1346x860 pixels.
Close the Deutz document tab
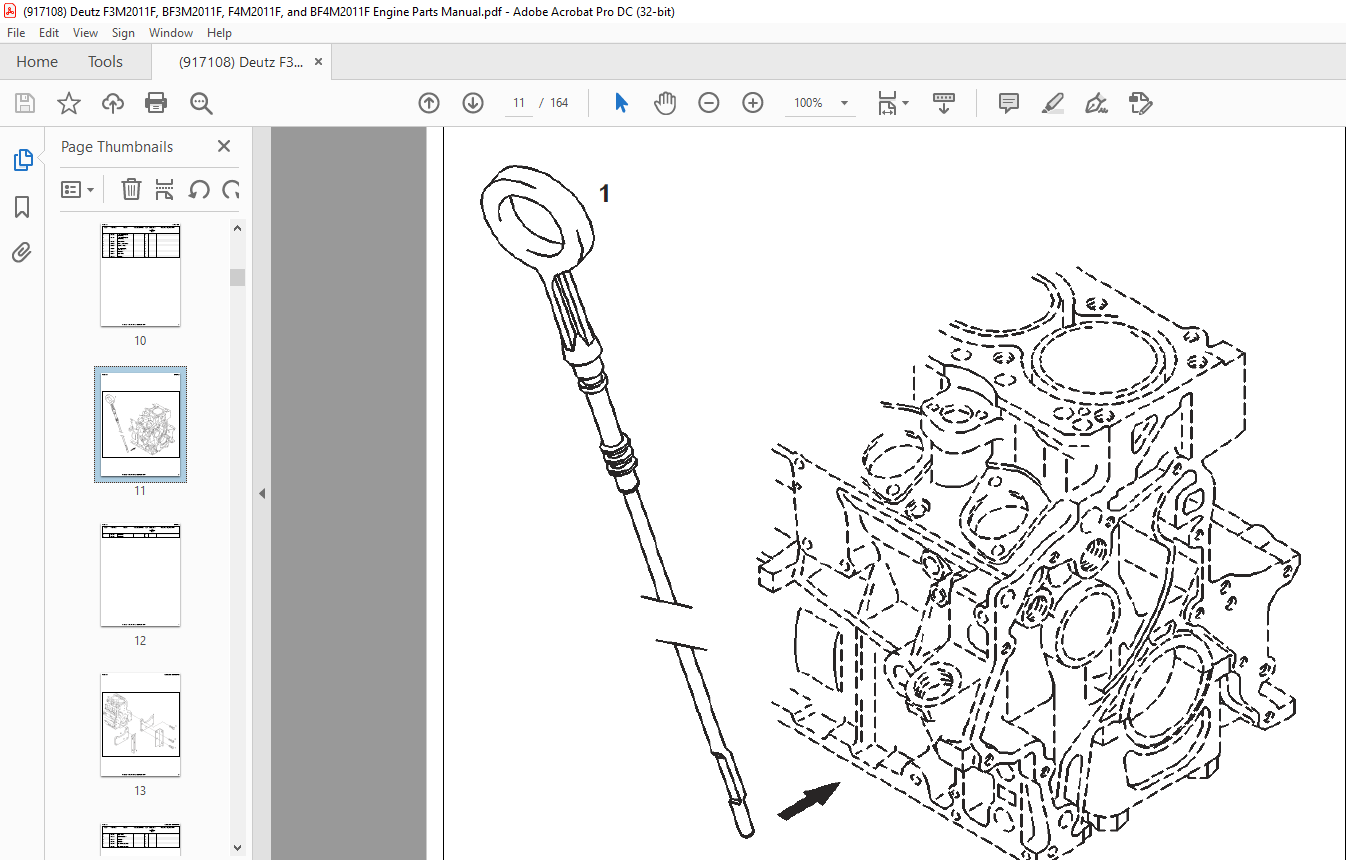click(319, 62)
